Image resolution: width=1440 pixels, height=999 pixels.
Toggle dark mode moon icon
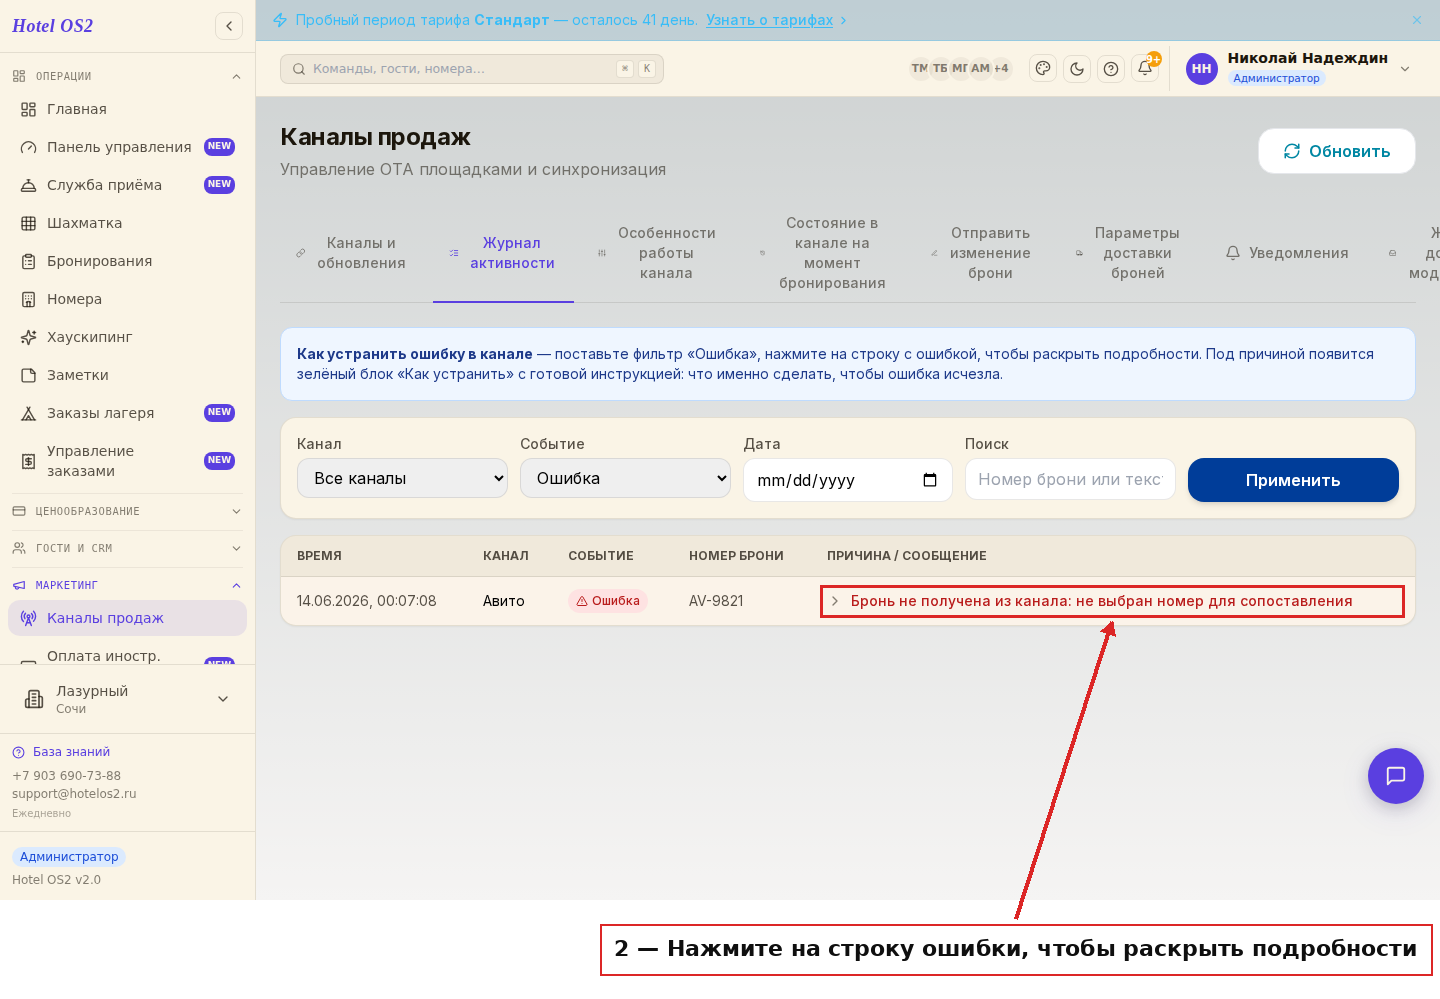pyautogui.click(x=1077, y=69)
